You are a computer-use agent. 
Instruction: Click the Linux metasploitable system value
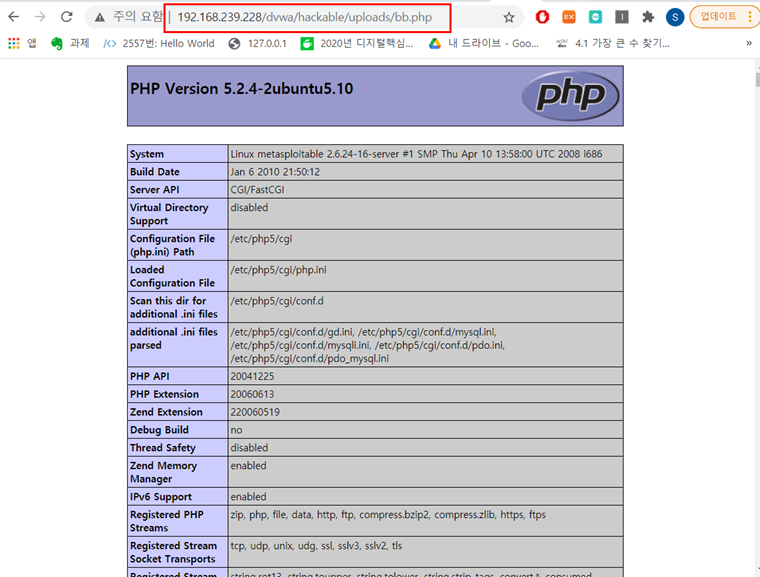coord(416,154)
